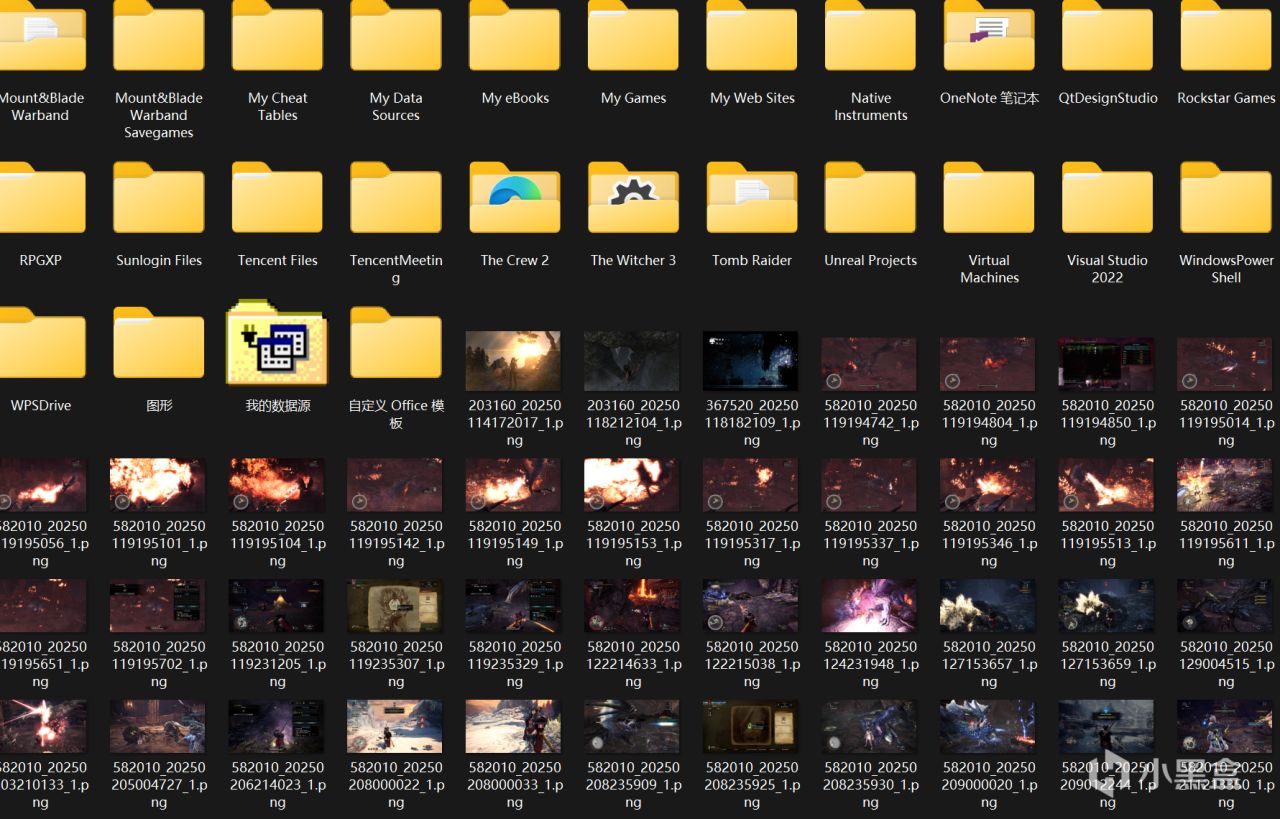1280x819 pixels.
Task: Select thumbnail of 582010_20250119195101_1.png
Action: (x=159, y=485)
